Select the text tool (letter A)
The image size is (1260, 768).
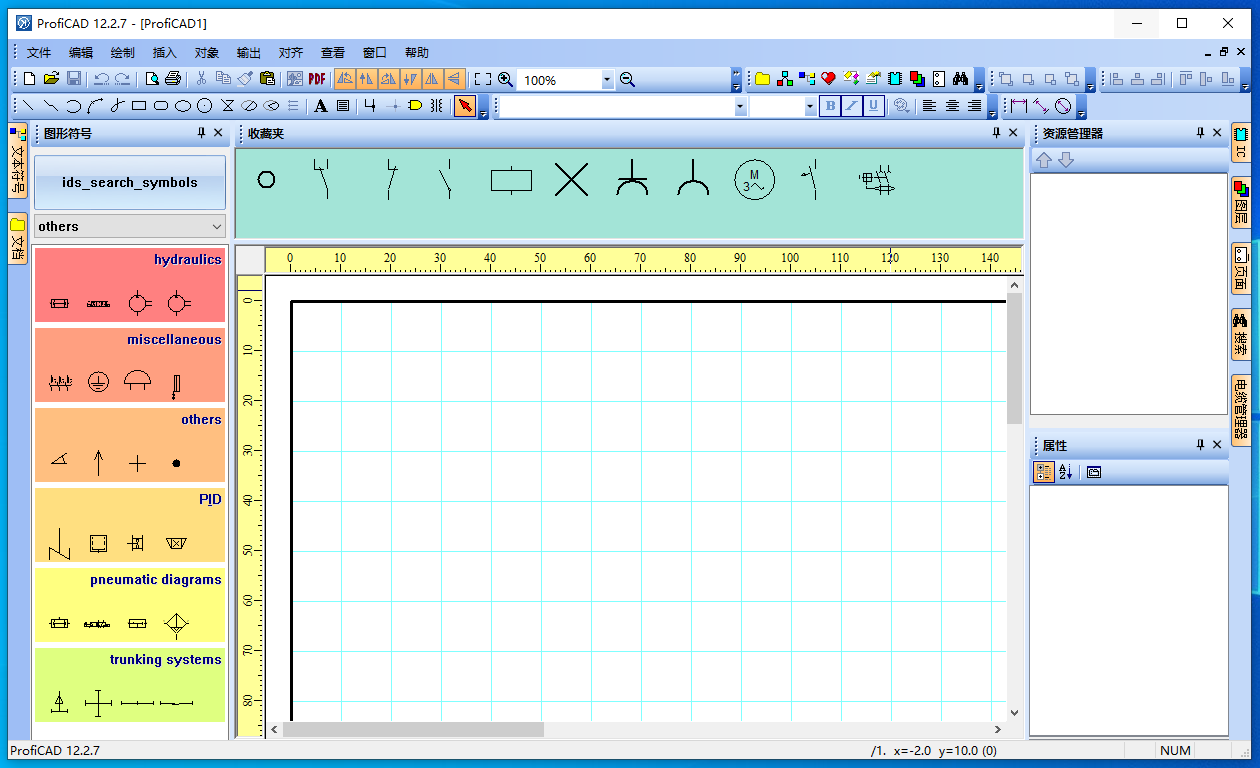point(321,106)
